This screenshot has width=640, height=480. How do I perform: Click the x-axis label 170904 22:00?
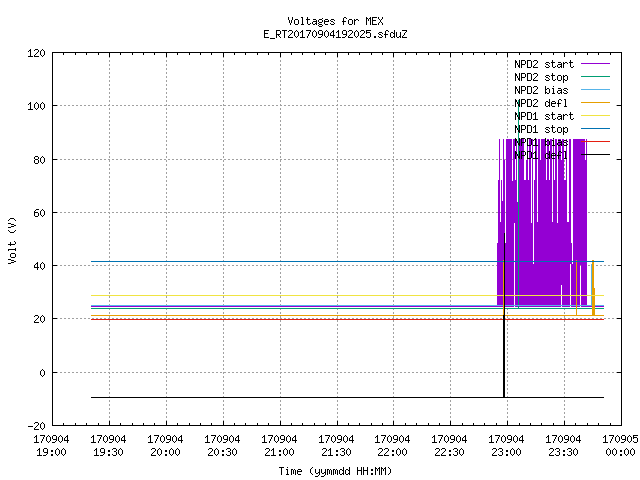tap(392, 446)
